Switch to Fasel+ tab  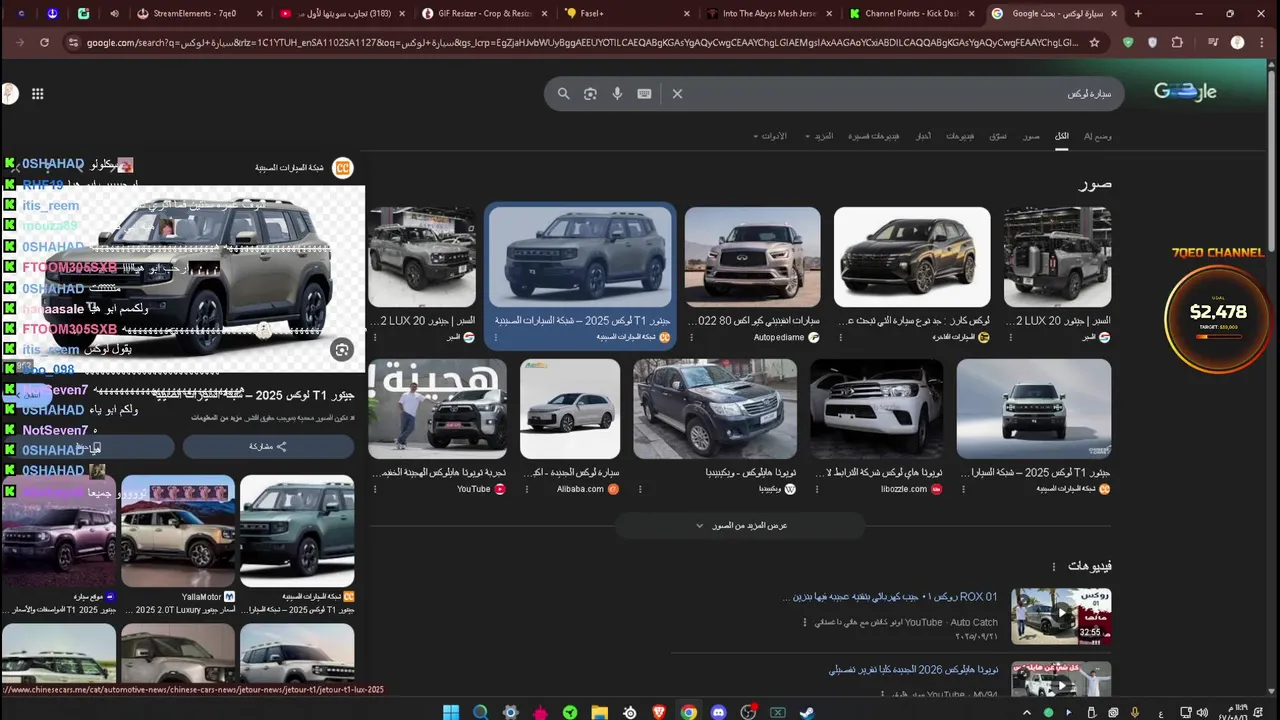click(x=627, y=14)
